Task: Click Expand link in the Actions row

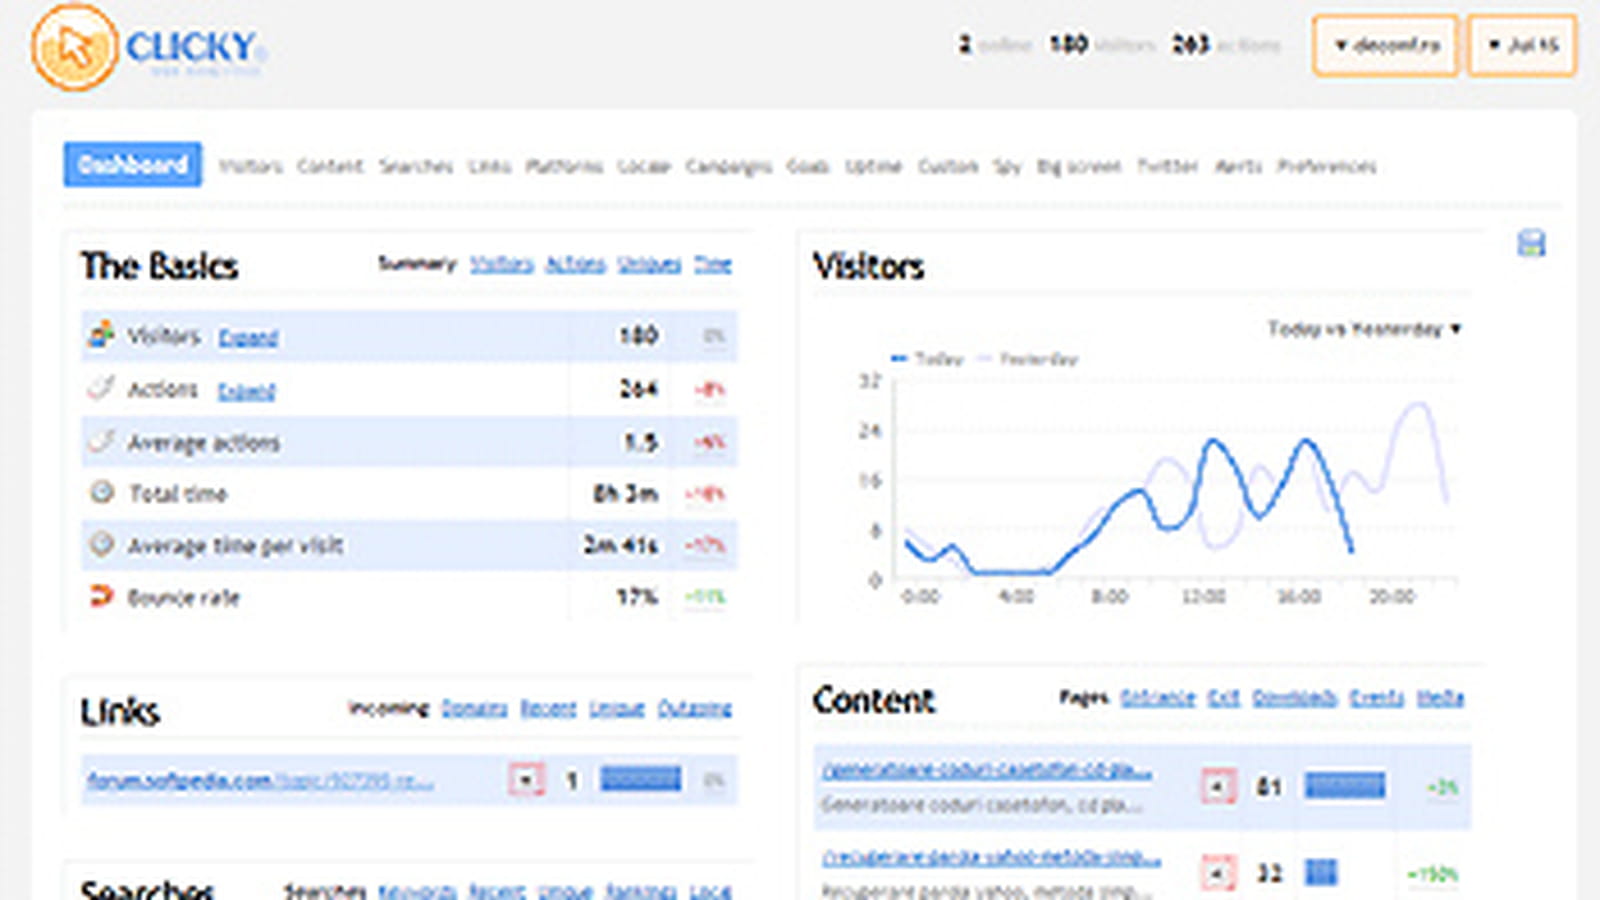Action: (246, 390)
